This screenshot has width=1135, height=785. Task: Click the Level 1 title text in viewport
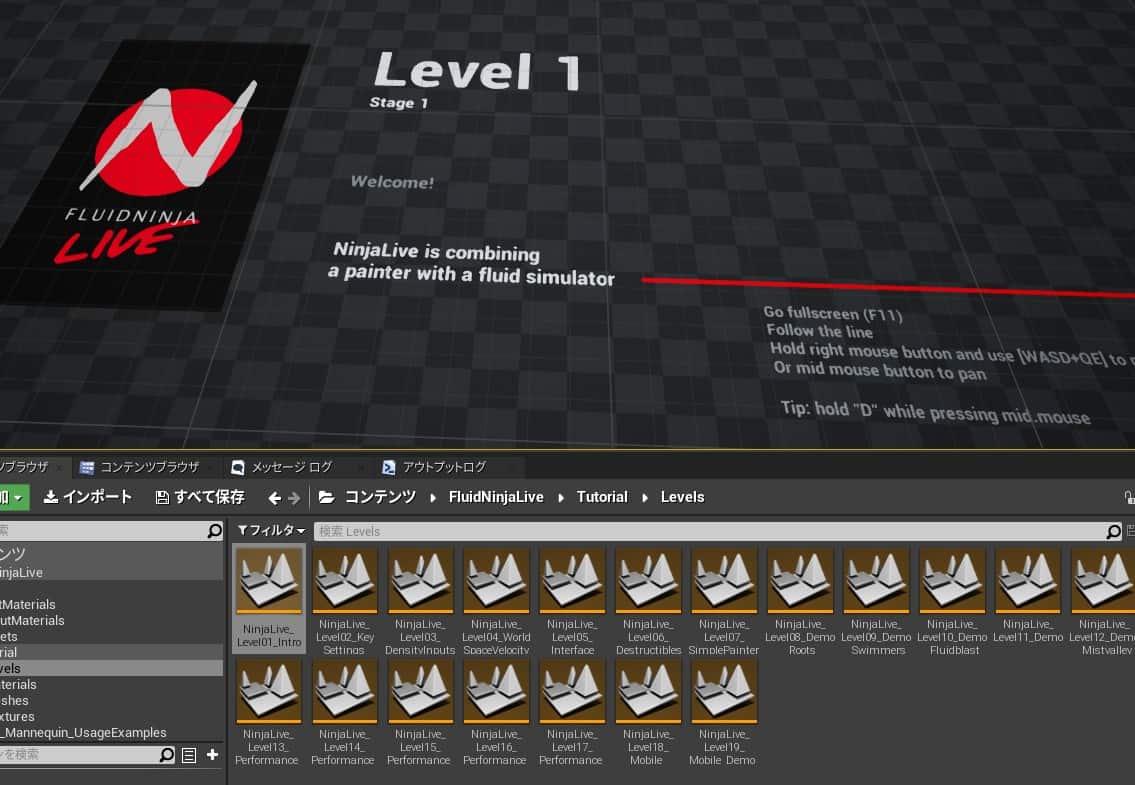point(477,70)
